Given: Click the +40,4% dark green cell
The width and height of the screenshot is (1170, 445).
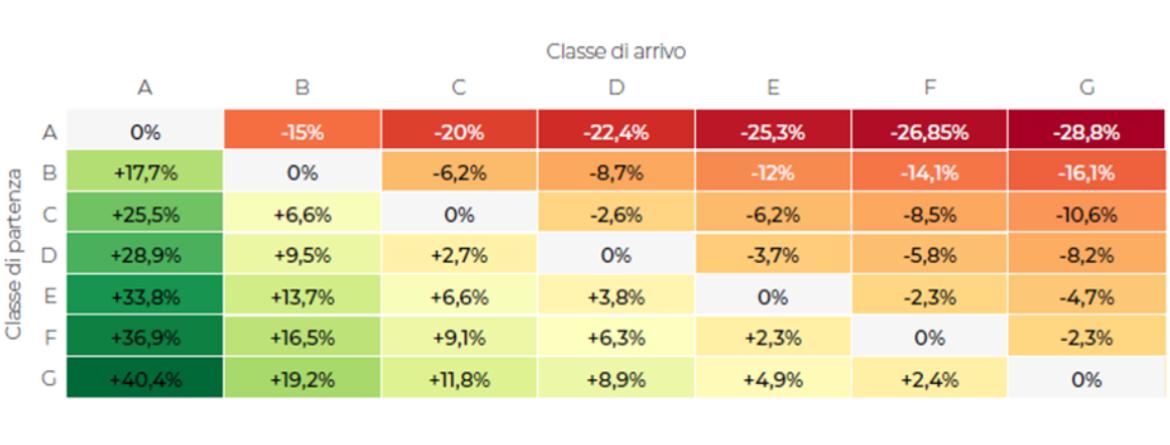Looking at the screenshot, I should pos(145,380).
